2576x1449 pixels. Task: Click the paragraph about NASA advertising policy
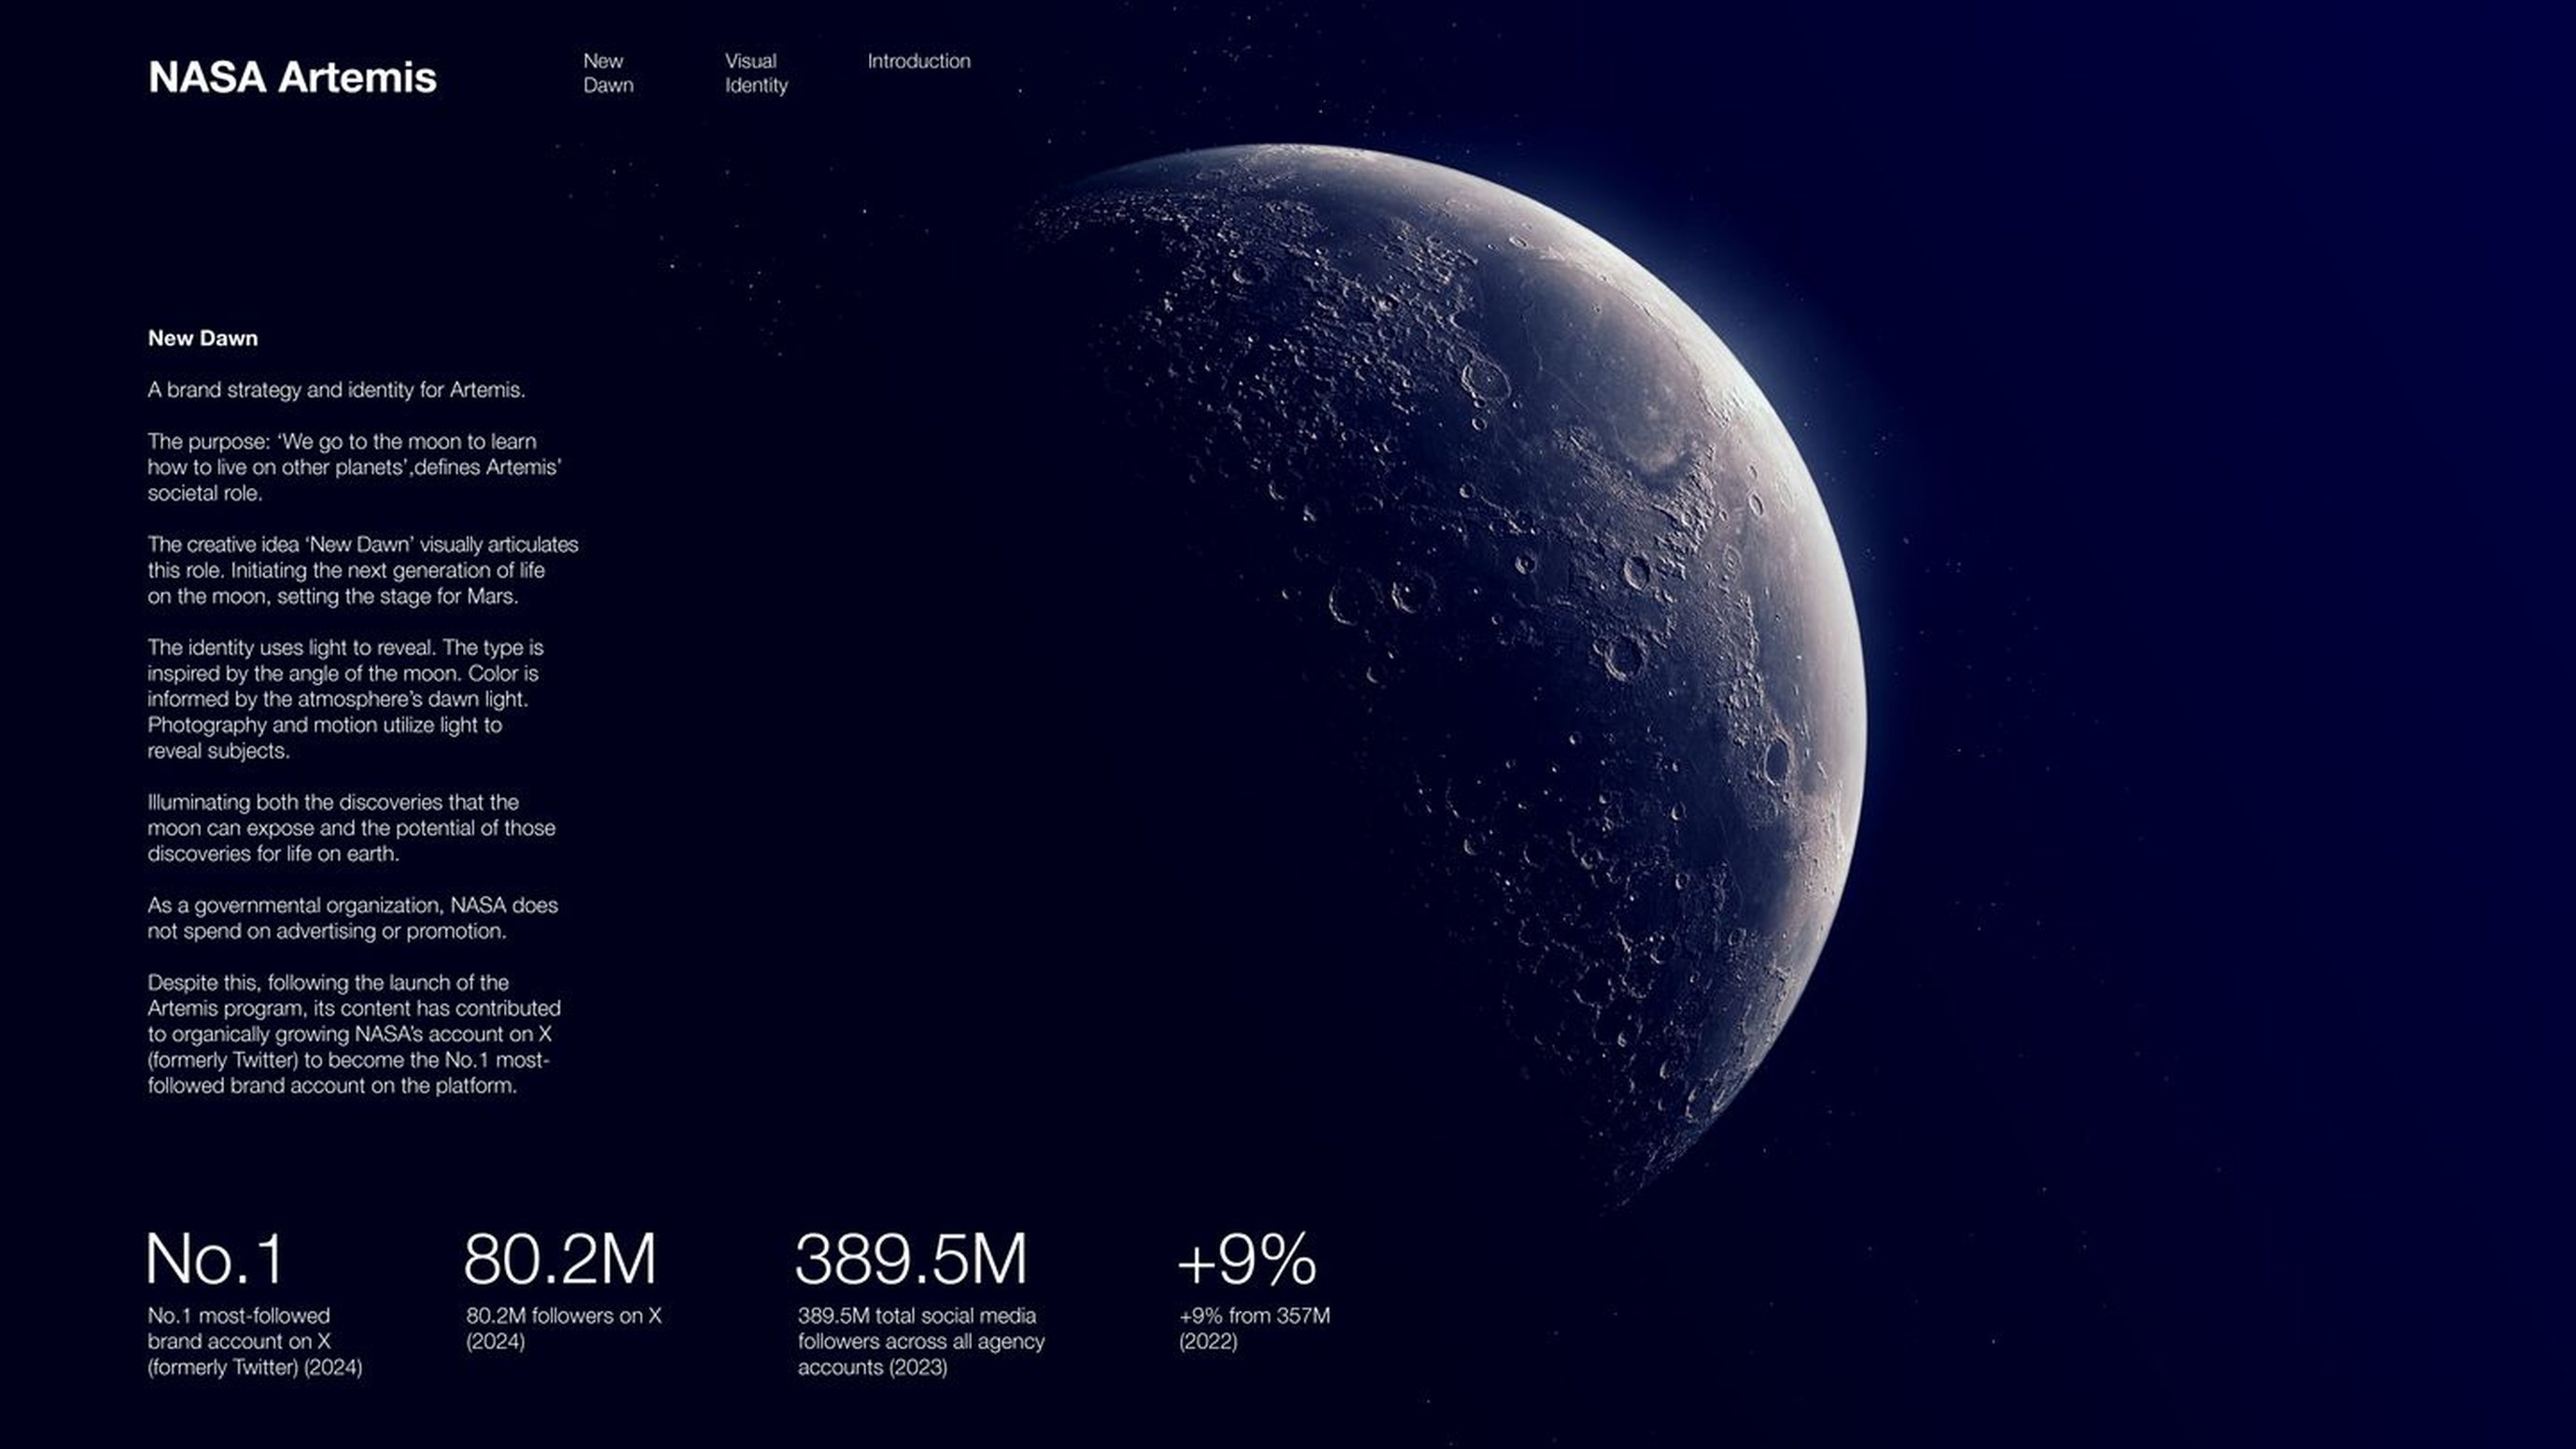tap(353, 917)
